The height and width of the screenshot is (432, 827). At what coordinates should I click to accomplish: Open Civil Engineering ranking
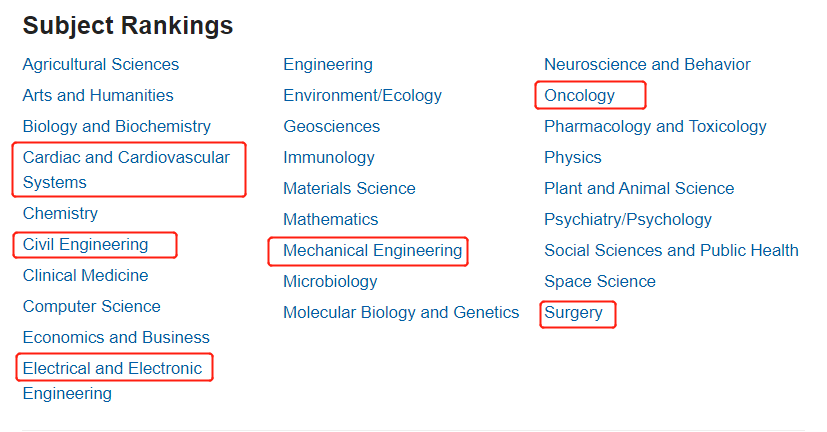click(85, 245)
